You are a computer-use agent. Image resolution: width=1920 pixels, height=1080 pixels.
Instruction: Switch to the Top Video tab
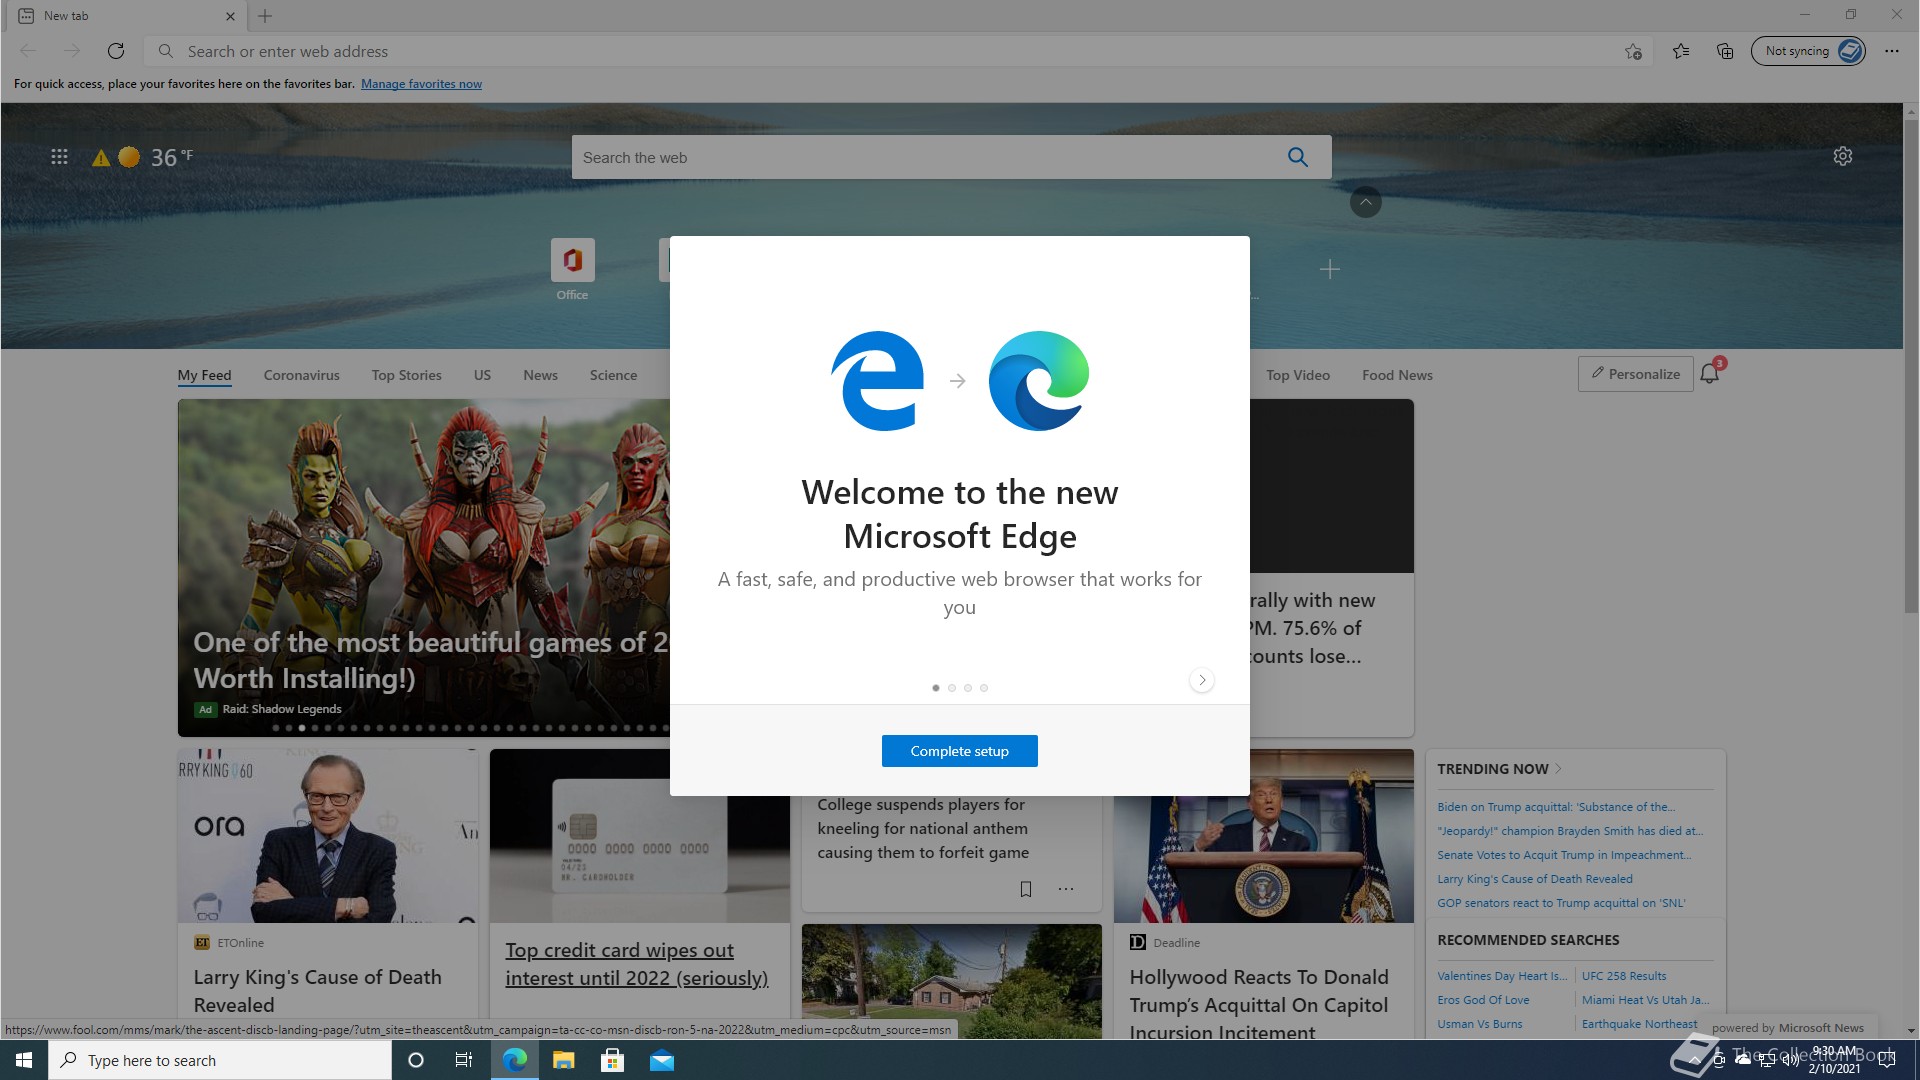pyautogui.click(x=1297, y=375)
